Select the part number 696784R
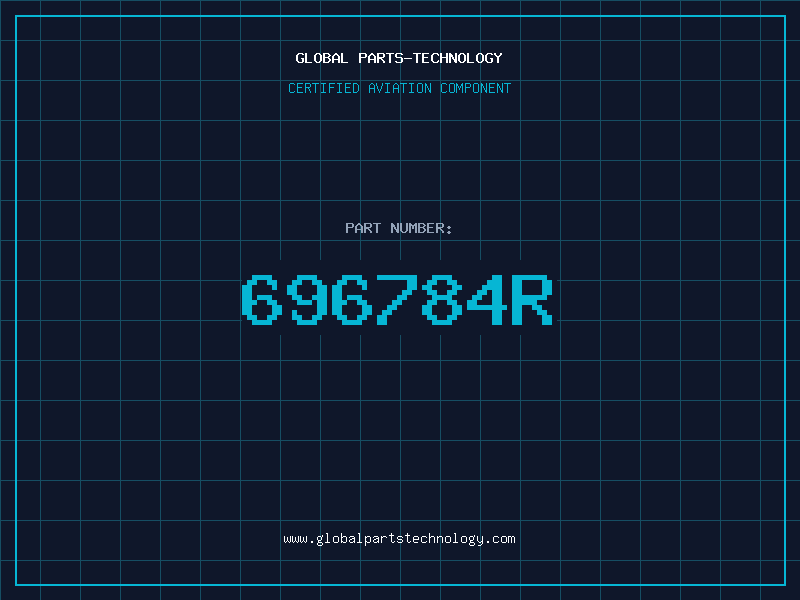 pos(397,300)
